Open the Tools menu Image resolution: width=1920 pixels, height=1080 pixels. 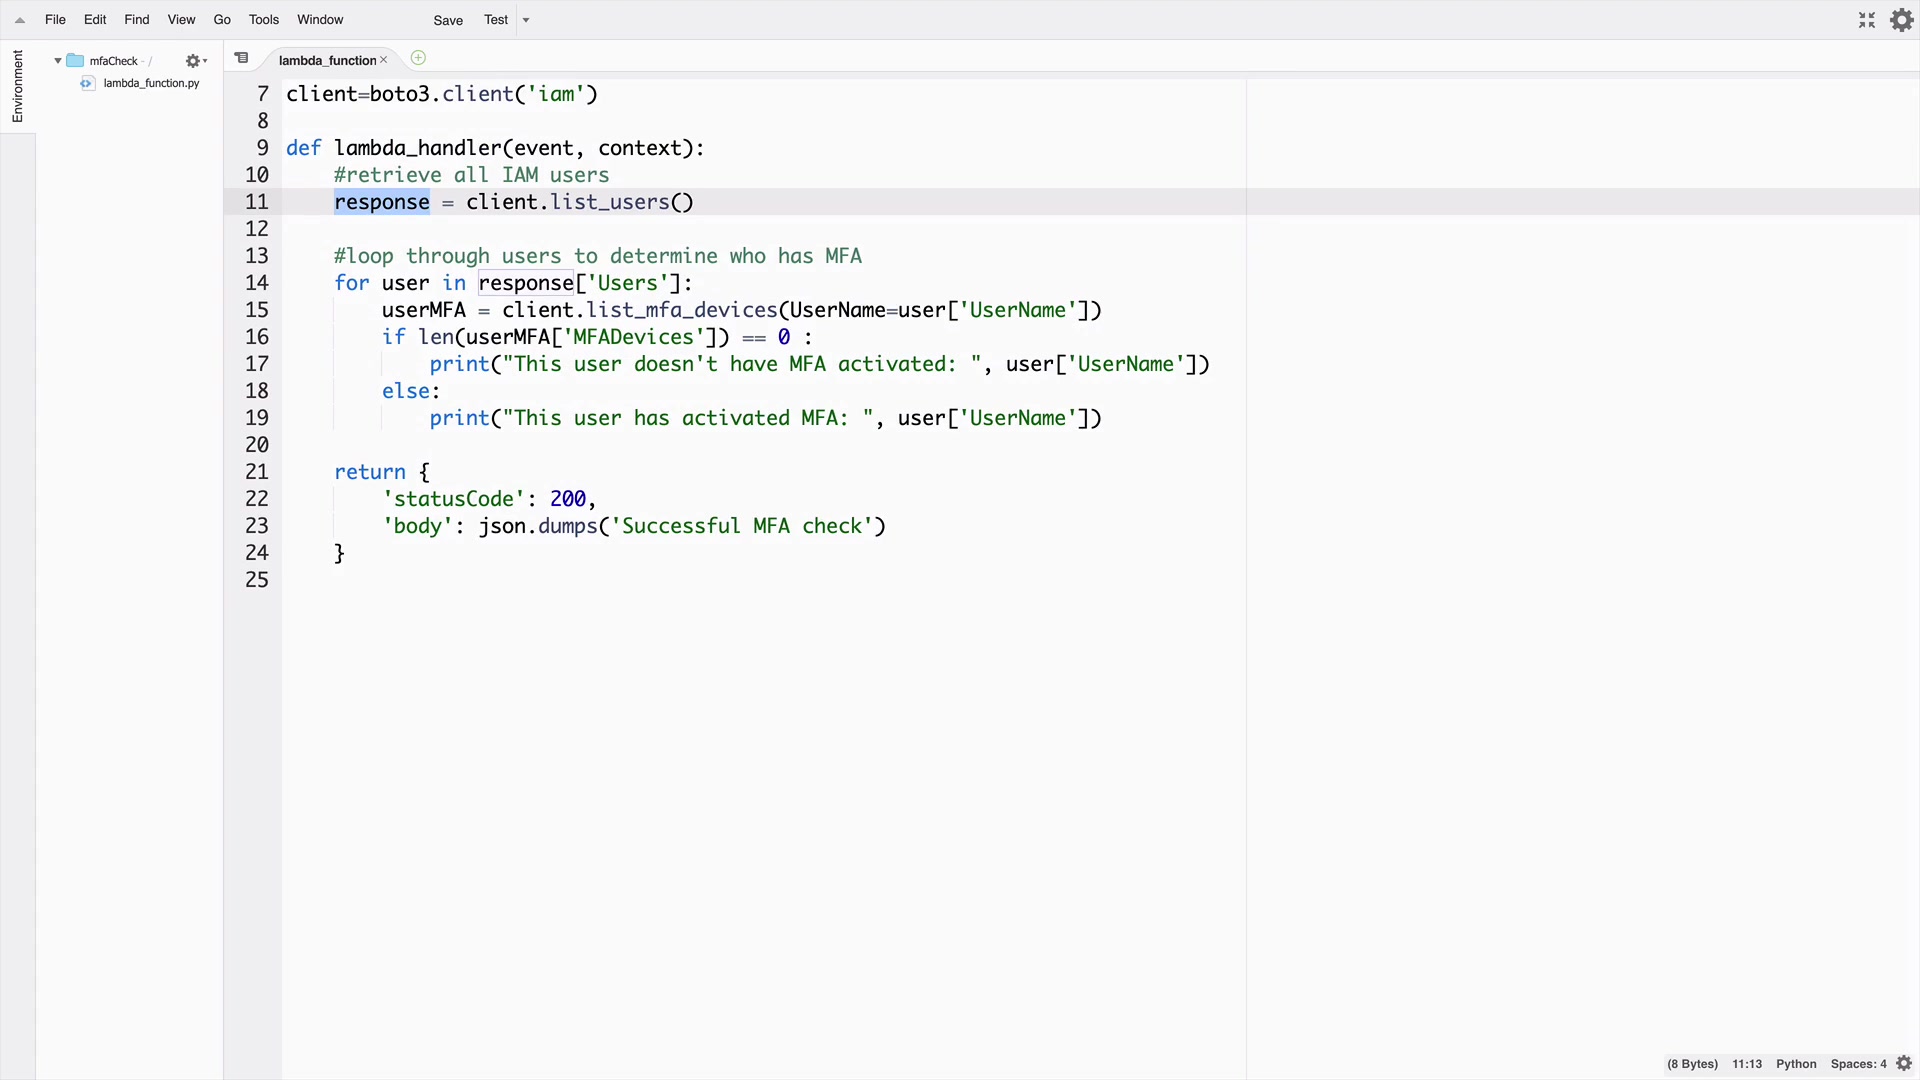pos(264,20)
